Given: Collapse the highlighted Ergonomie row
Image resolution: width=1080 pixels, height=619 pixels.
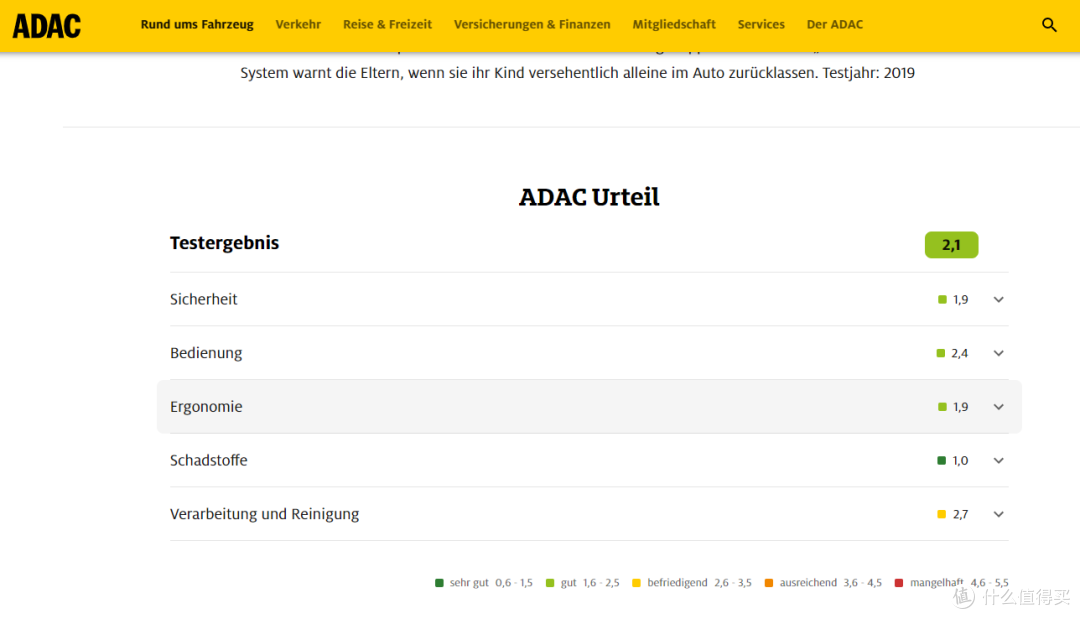Looking at the screenshot, I should click(998, 406).
